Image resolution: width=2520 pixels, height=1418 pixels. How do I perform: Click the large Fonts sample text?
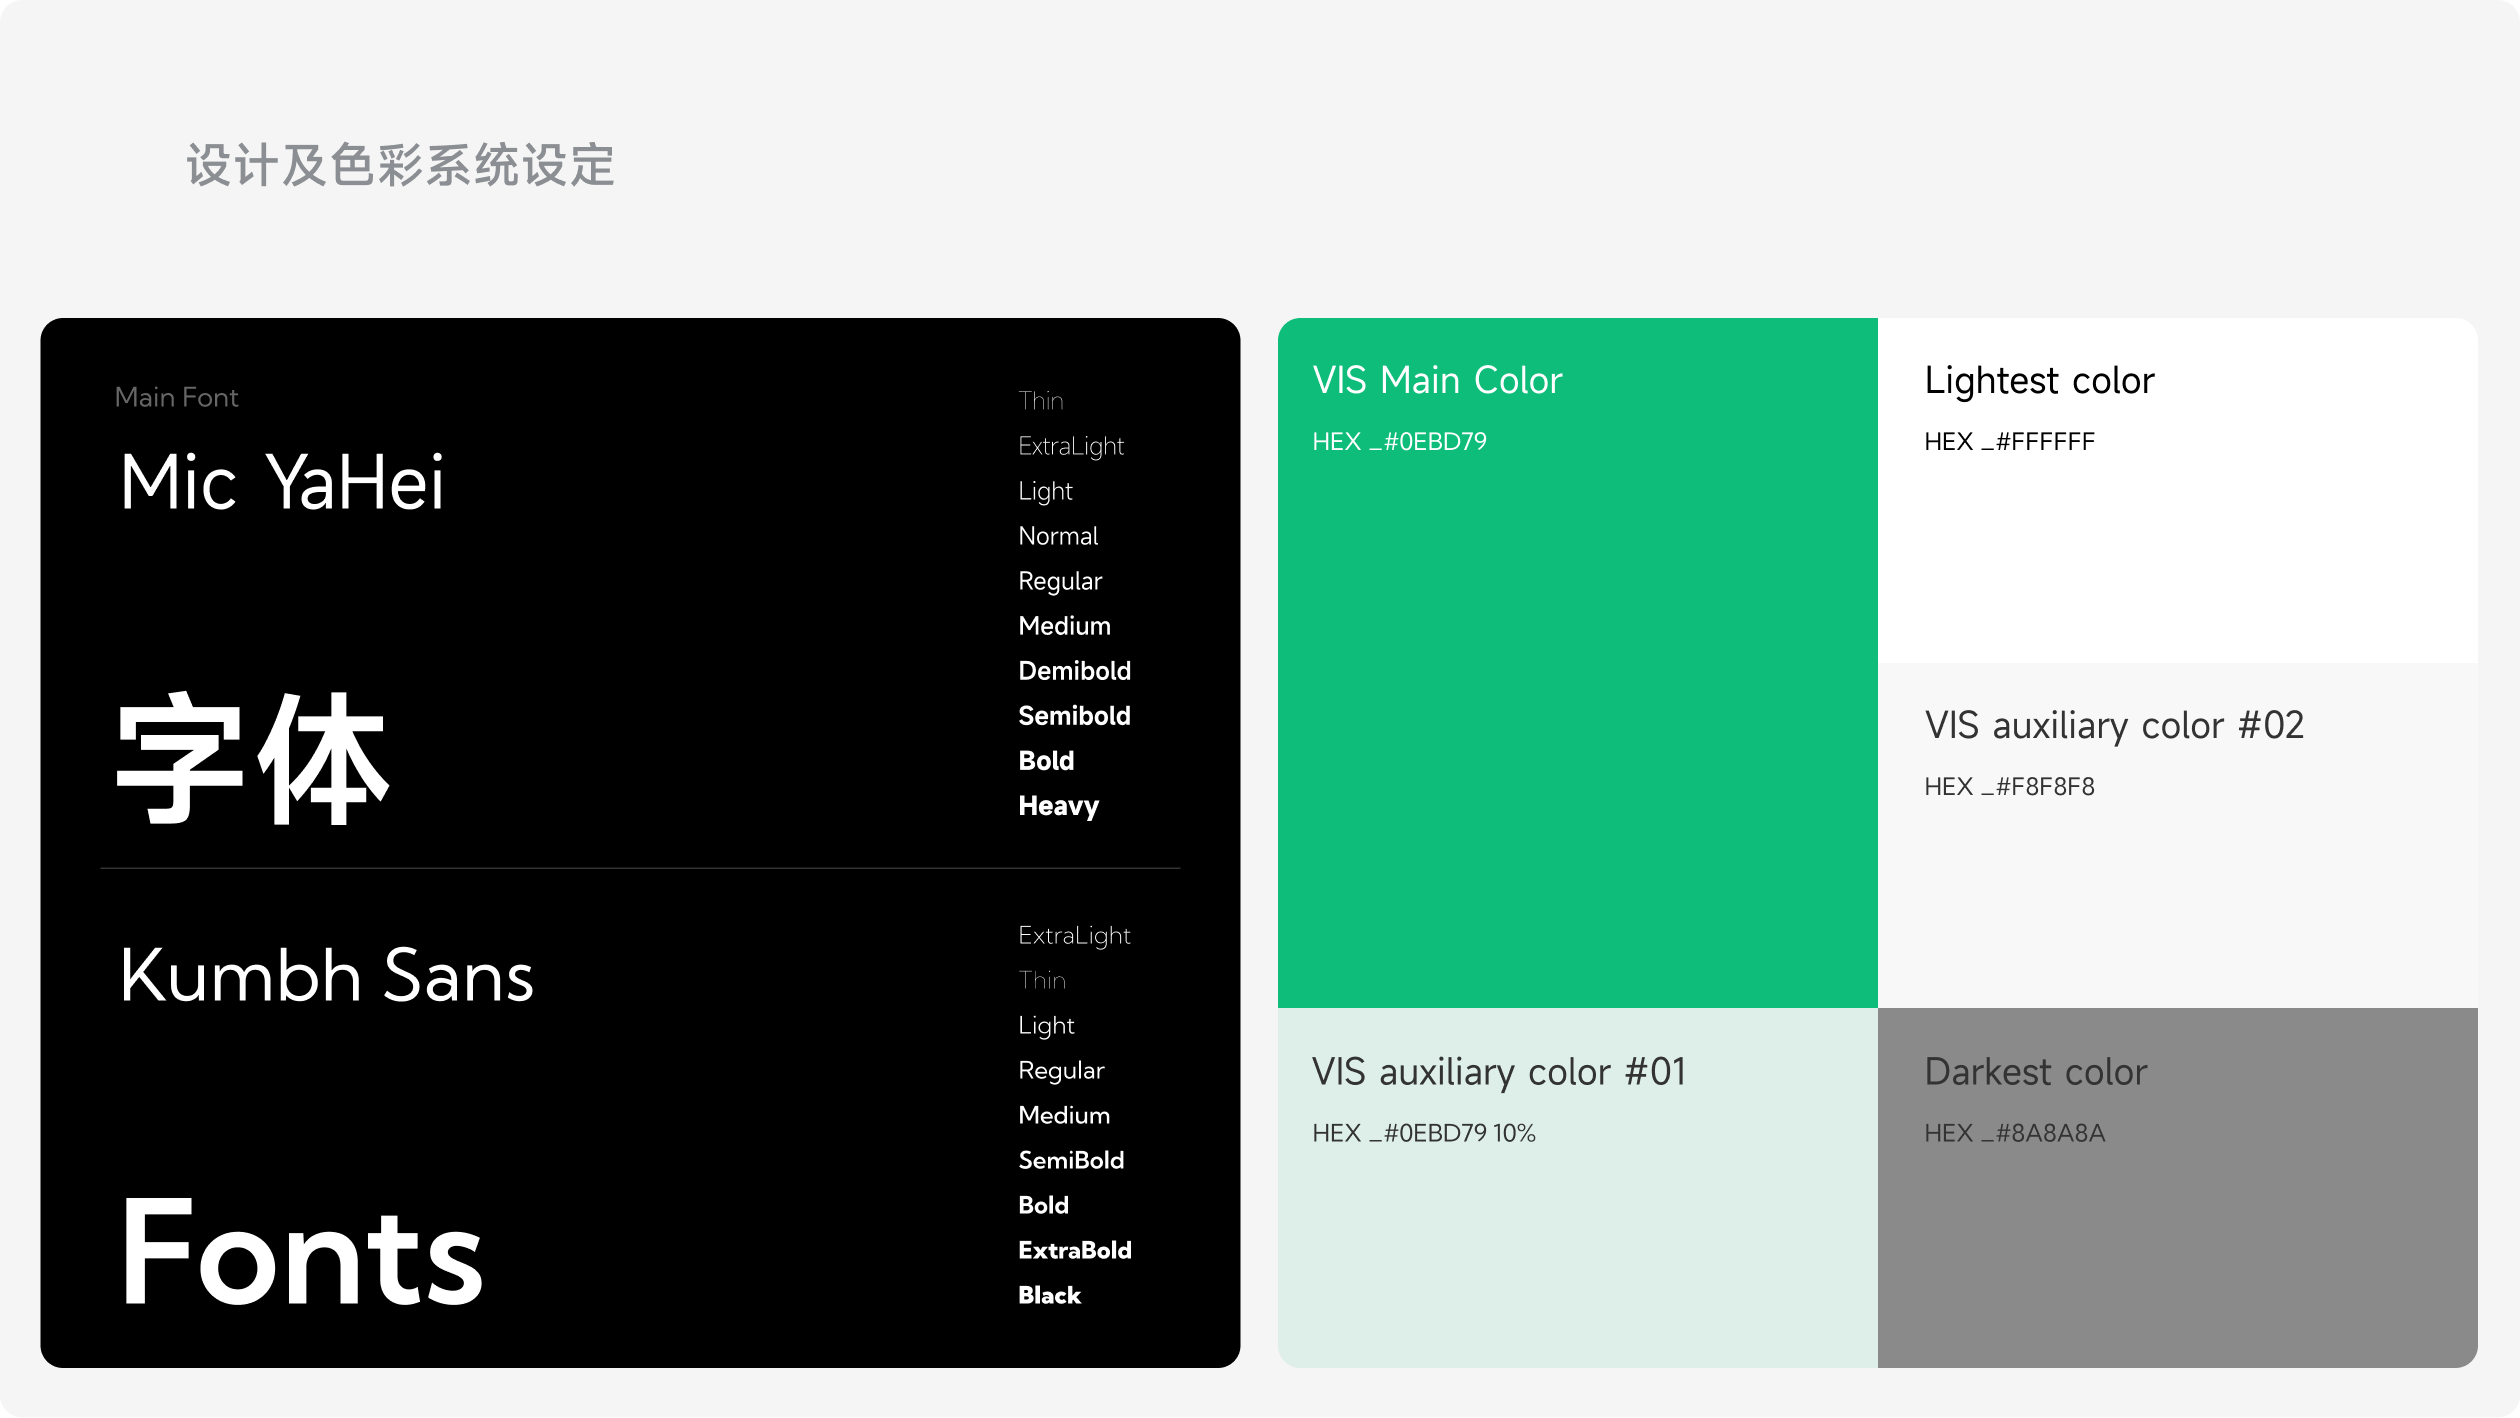click(x=301, y=1252)
